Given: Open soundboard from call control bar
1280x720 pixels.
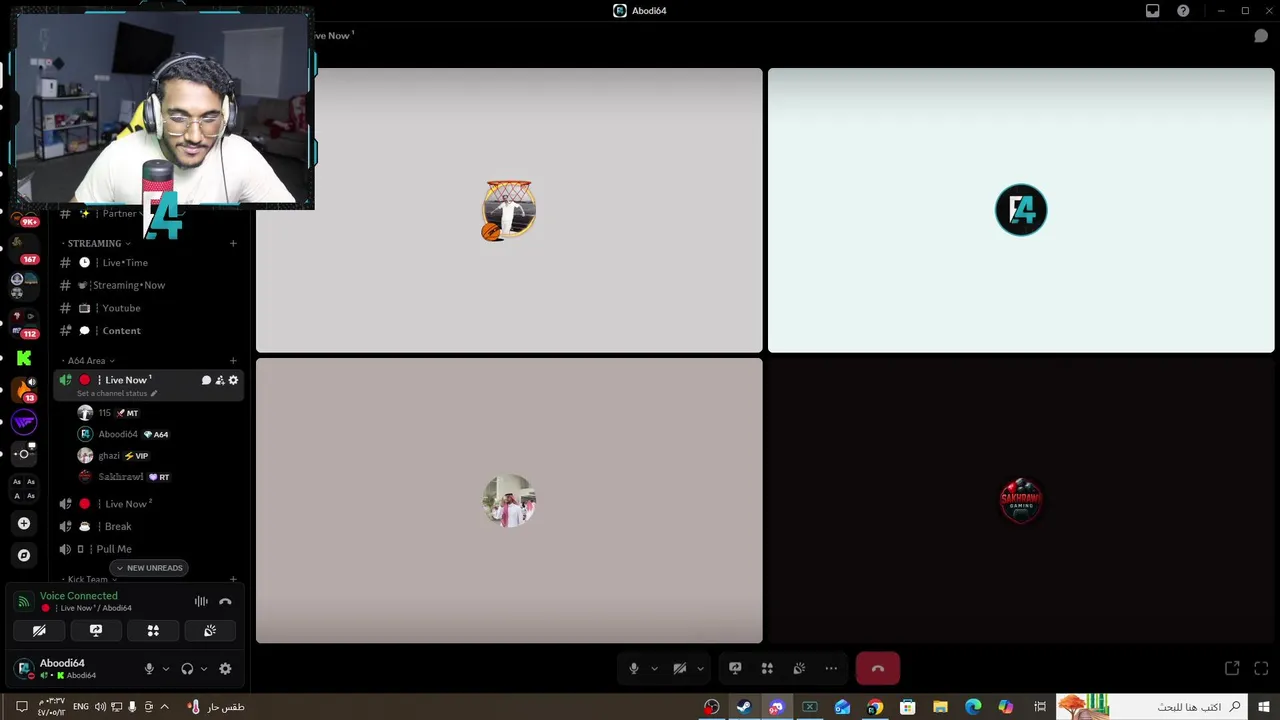Looking at the screenshot, I should (x=799, y=668).
